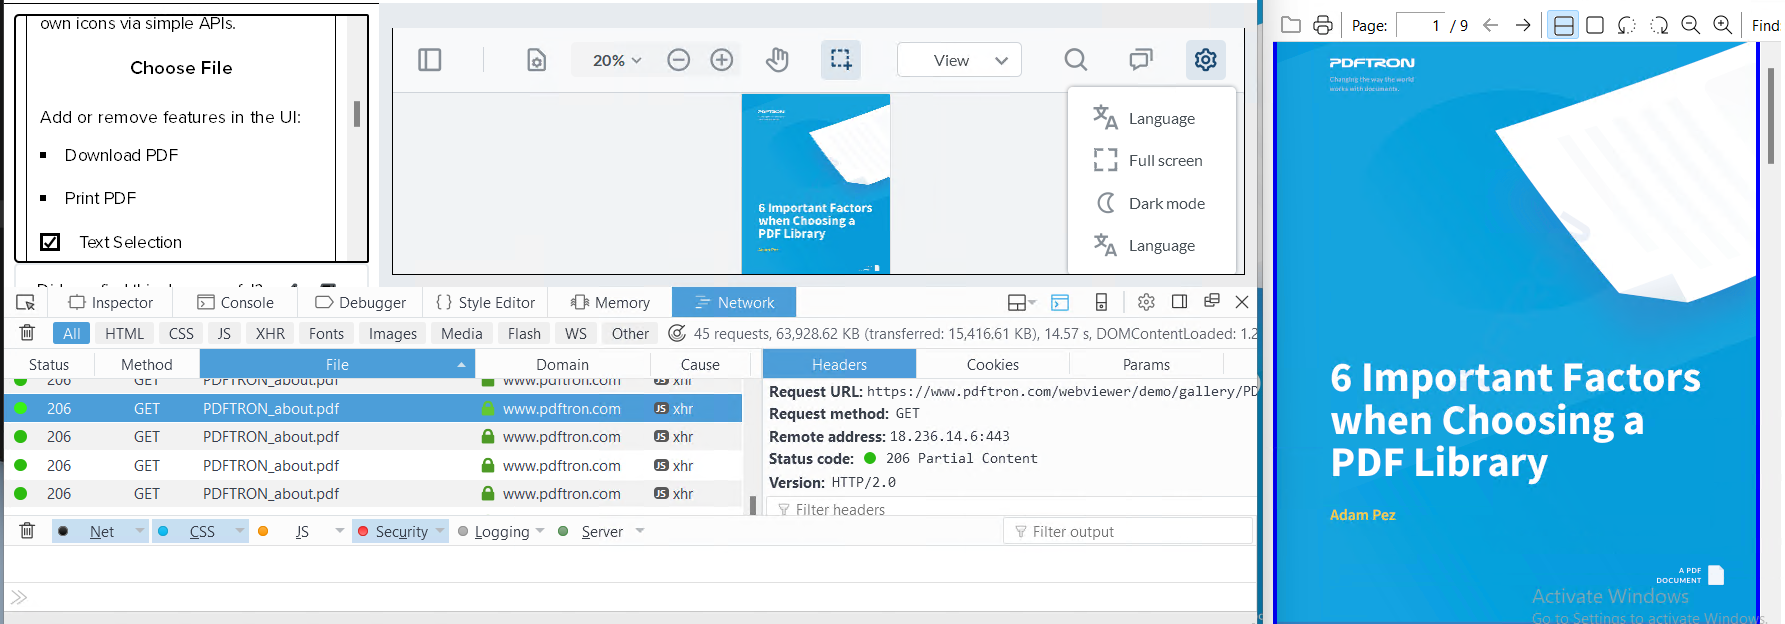Screen dimensions: 1785x624
Task: Click the page number input field
Action: click(x=1420, y=25)
